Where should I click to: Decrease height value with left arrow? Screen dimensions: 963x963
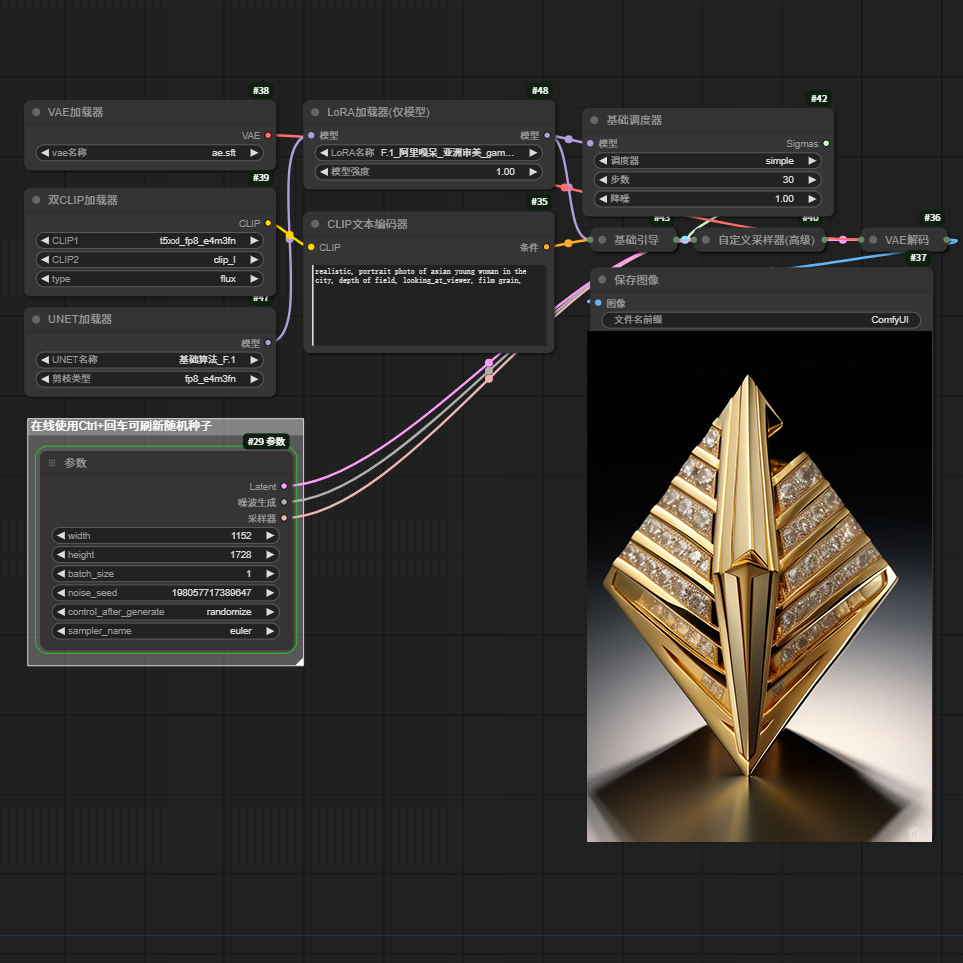pyautogui.click(x=61, y=555)
